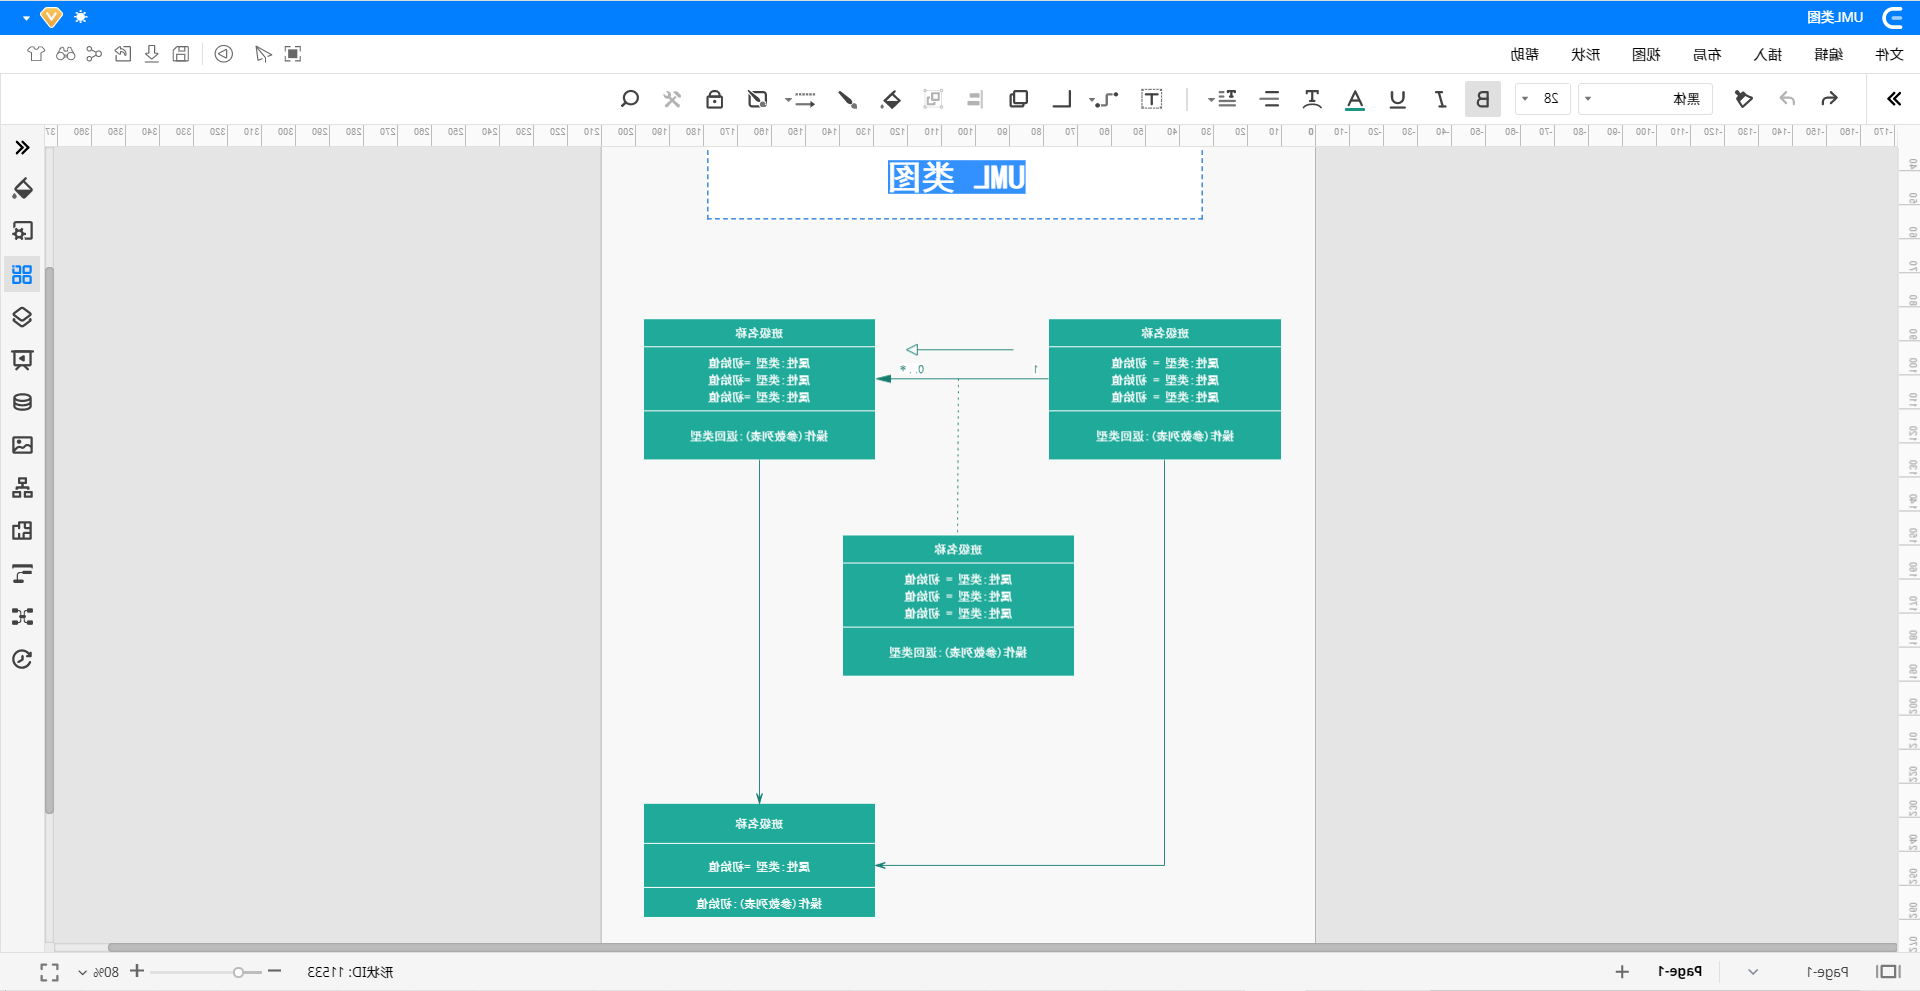Click the undo arrow in the toolbar
The width and height of the screenshot is (1920, 991).
[1787, 99]
